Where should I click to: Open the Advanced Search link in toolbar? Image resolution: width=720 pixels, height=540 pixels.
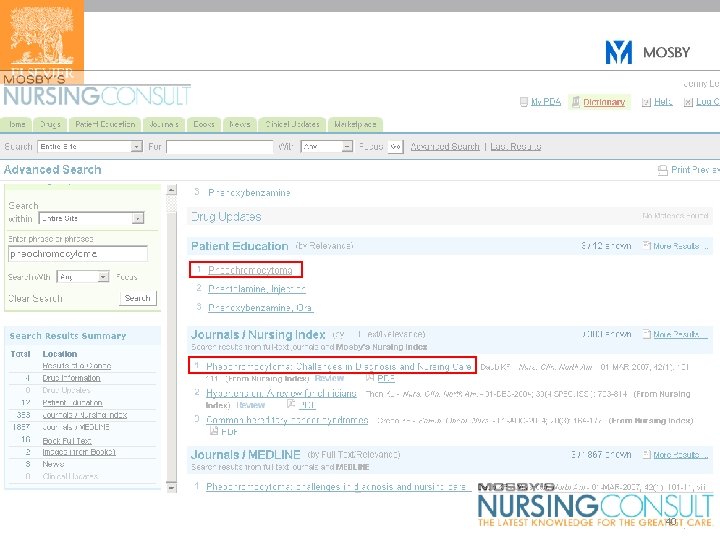point(445,146)
